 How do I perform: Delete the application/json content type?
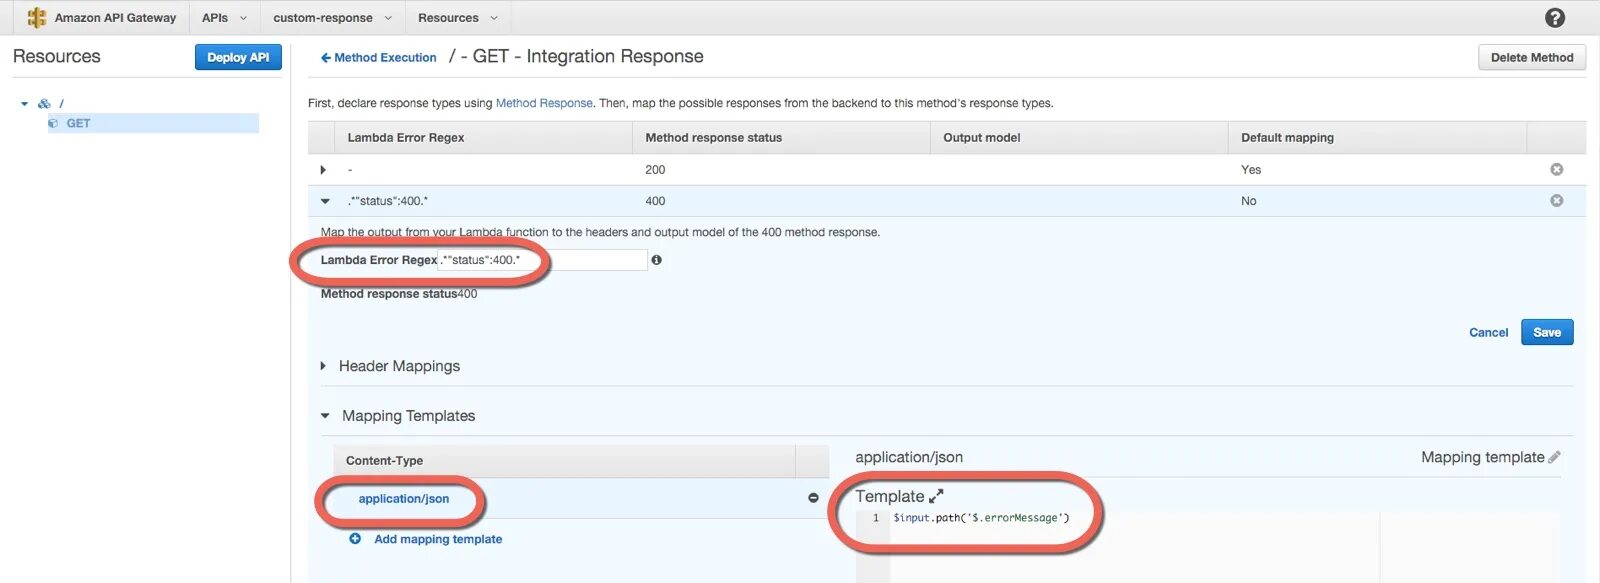[813, 498]
